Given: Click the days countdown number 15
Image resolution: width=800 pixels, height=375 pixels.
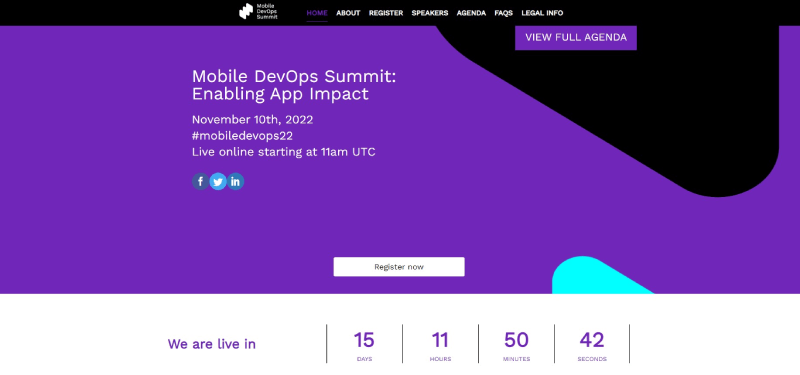Looking at the screenshot, I should [364, 340].
